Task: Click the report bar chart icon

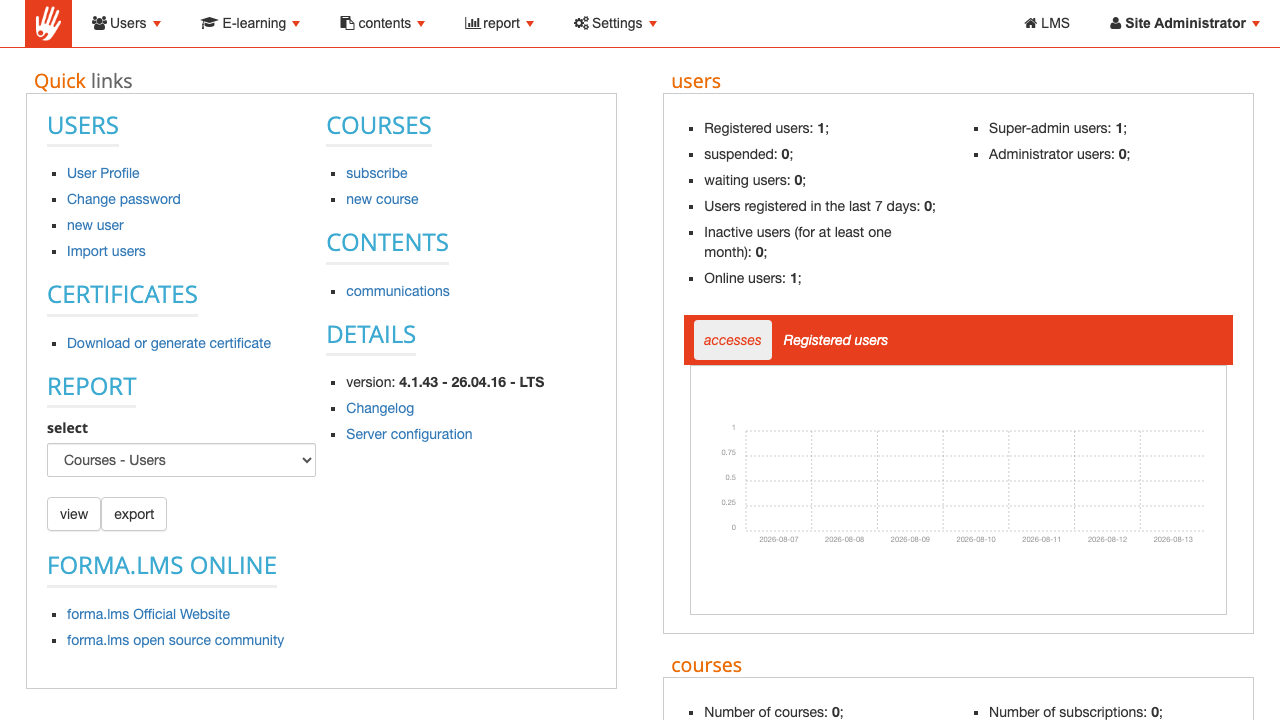Action: [x=472, y=23]
